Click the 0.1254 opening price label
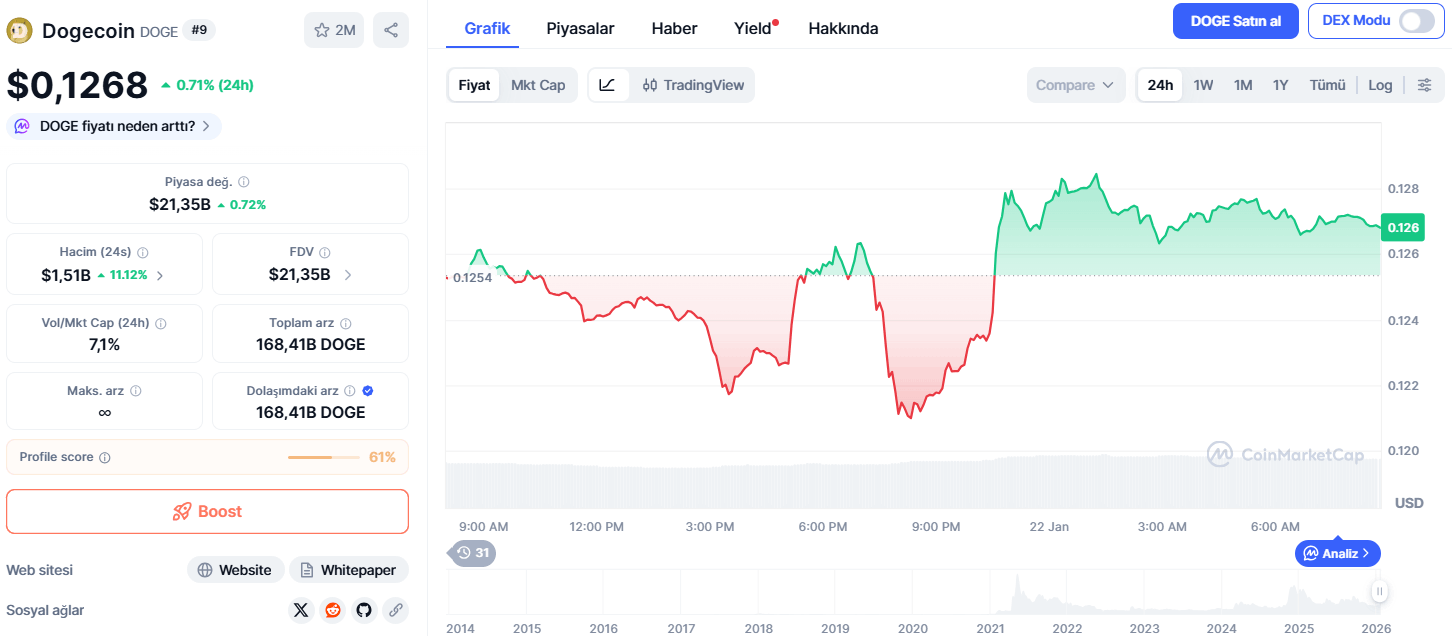The image size is (1452, 636). click(472, 277)
